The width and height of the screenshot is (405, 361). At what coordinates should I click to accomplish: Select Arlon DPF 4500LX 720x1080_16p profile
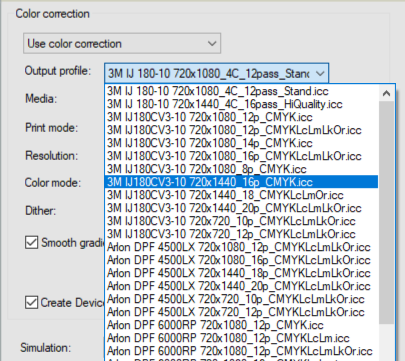pyautogui.click(x=242, y=260)
